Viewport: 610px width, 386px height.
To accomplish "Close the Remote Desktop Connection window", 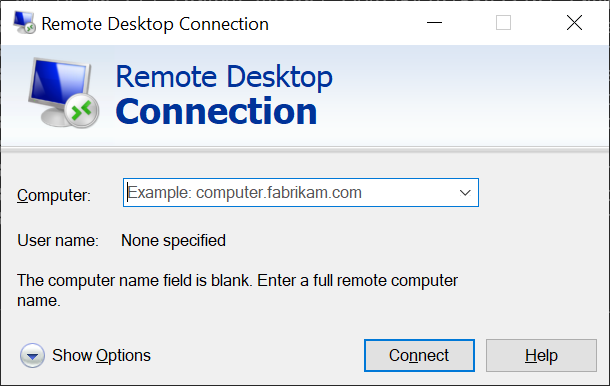I will (574, 23).
